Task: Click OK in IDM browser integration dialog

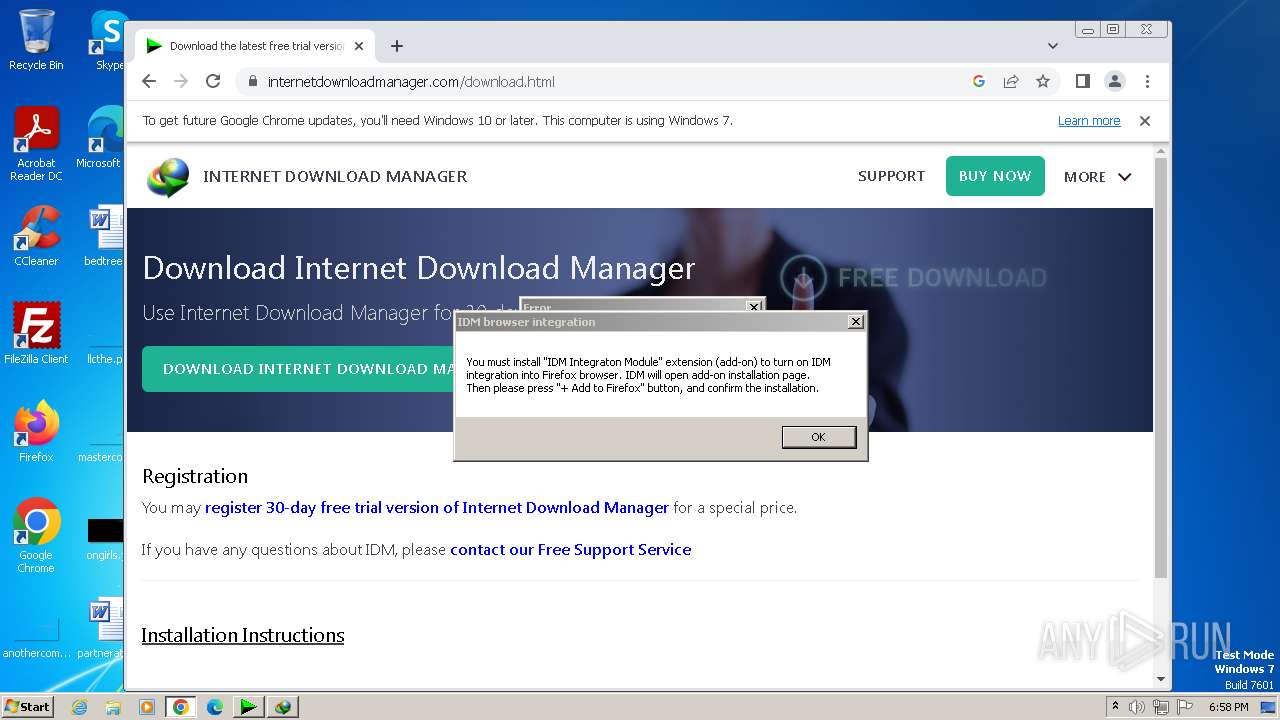Action: pyautogui.click(x=819, y=437)
